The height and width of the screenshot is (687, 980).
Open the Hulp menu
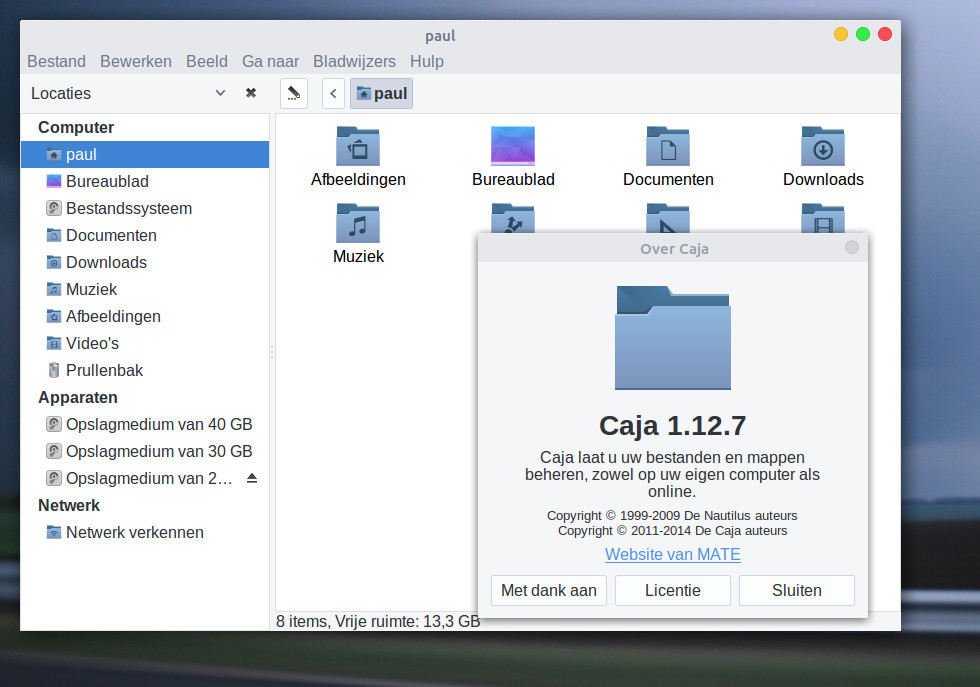pos(427,61)
